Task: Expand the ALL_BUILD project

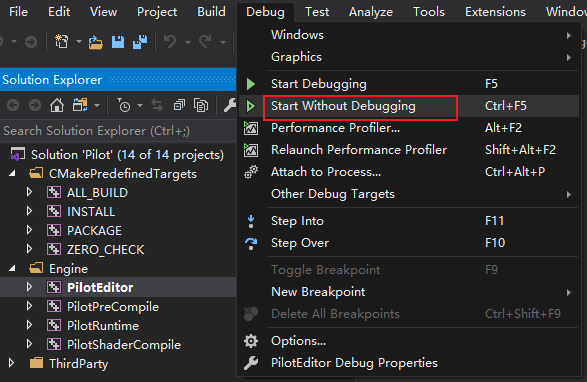Action: click(x=29, y=192)
